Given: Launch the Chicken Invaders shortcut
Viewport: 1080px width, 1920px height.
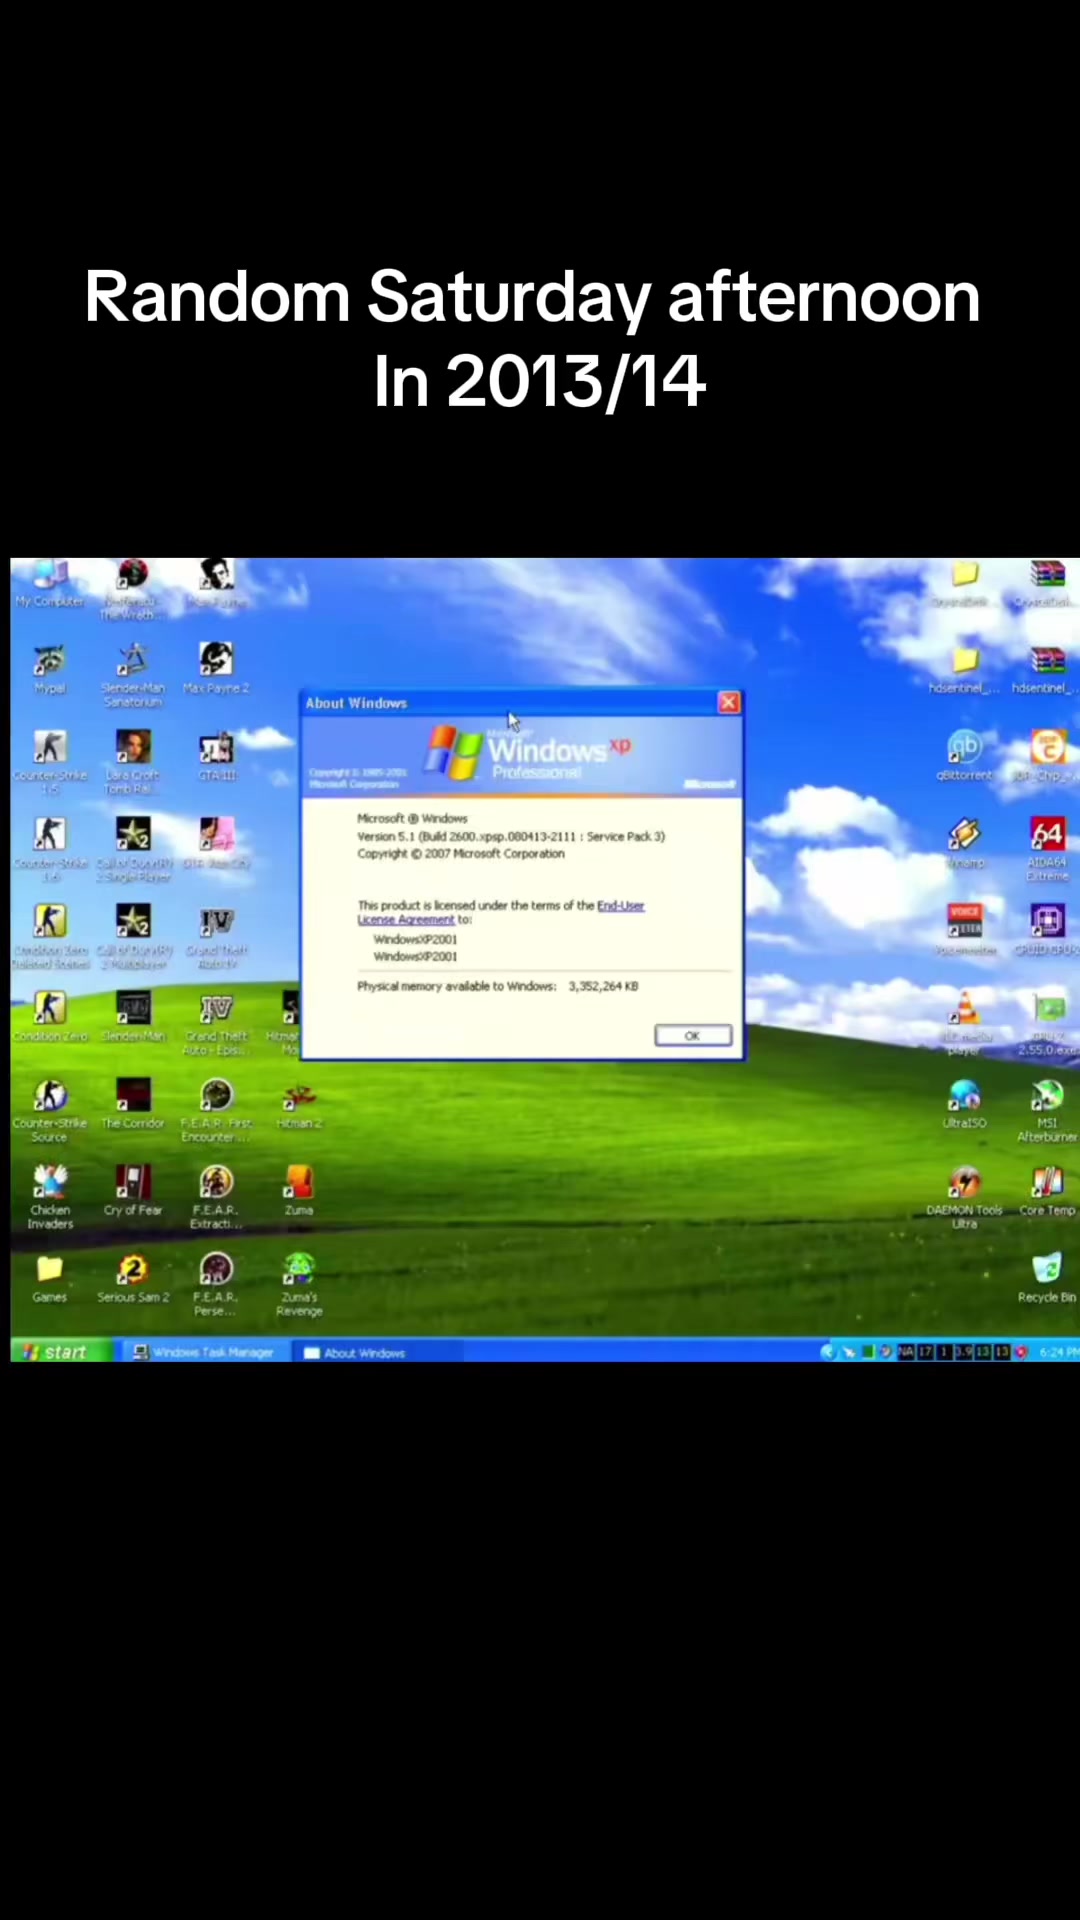Looking at the screenshot, I should (x=50, y=1197).
